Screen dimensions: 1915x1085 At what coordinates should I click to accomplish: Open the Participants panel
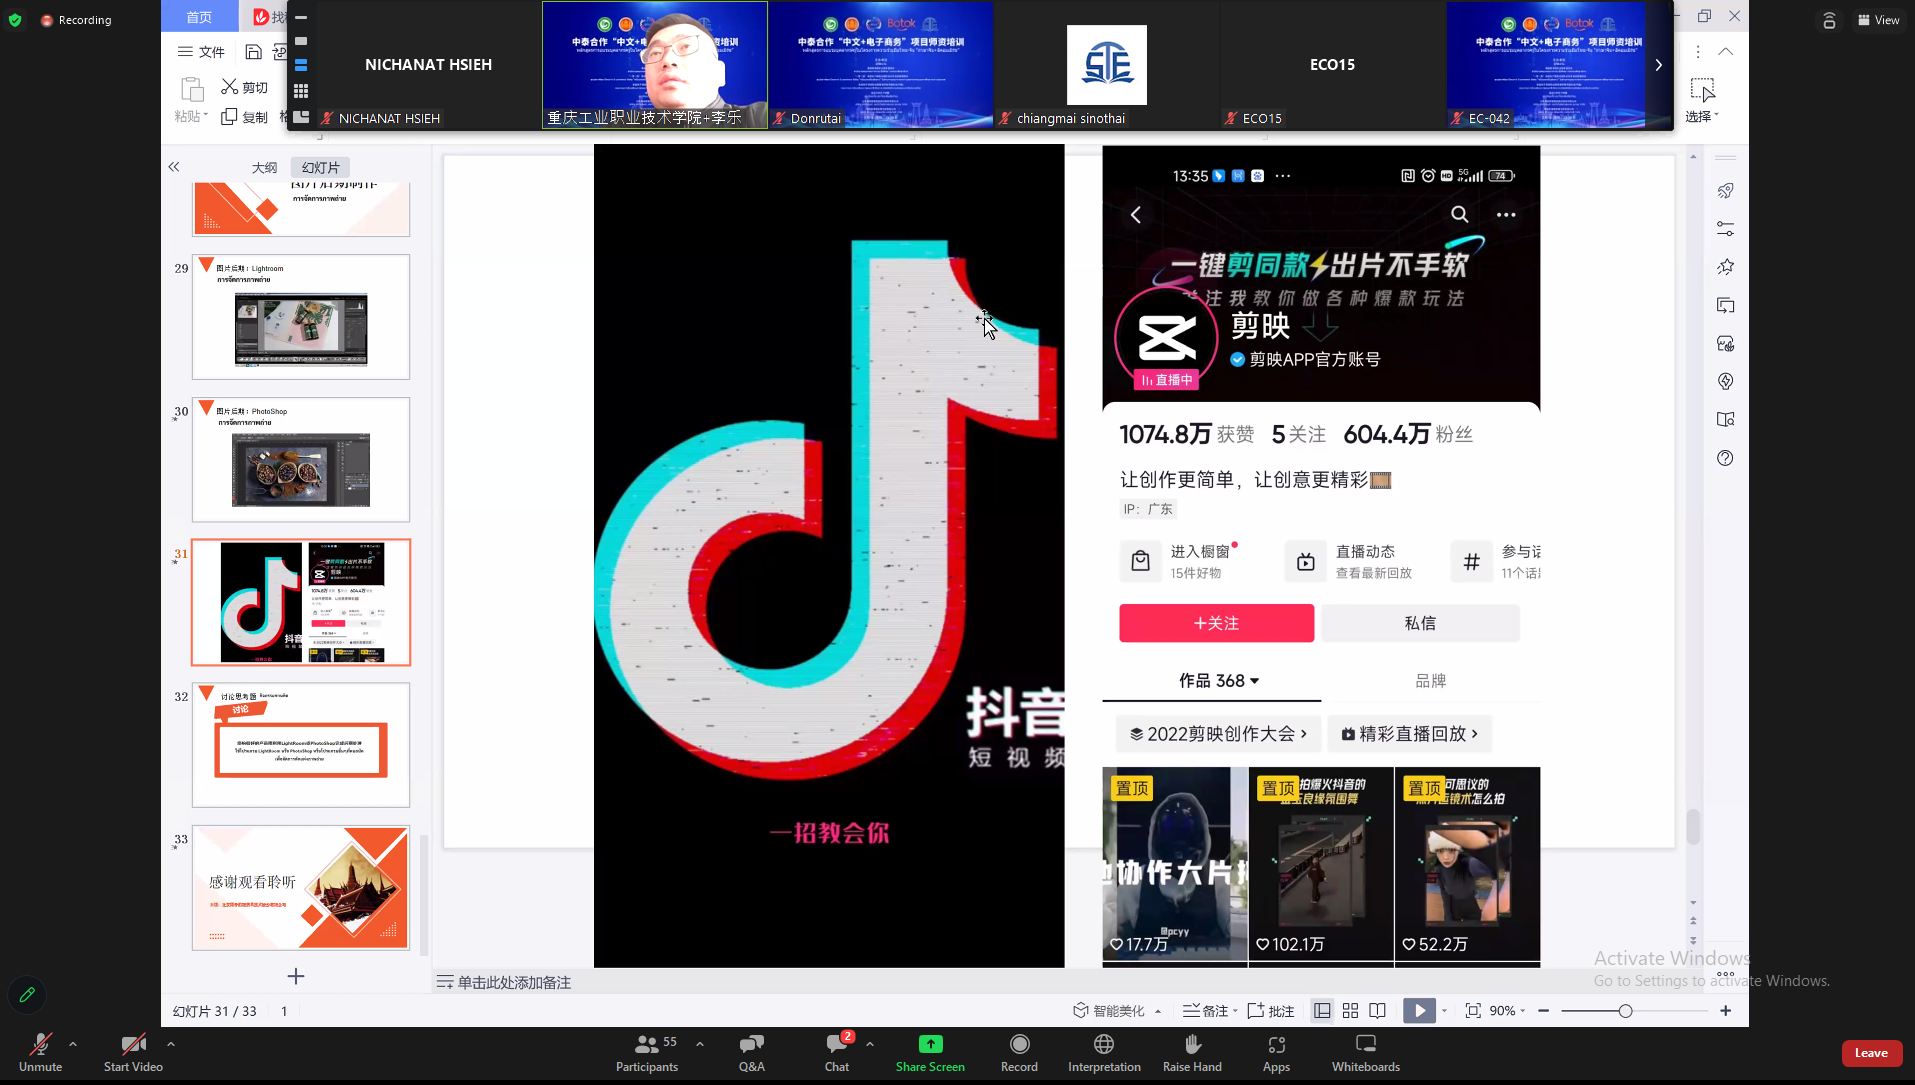[647, 1053]
